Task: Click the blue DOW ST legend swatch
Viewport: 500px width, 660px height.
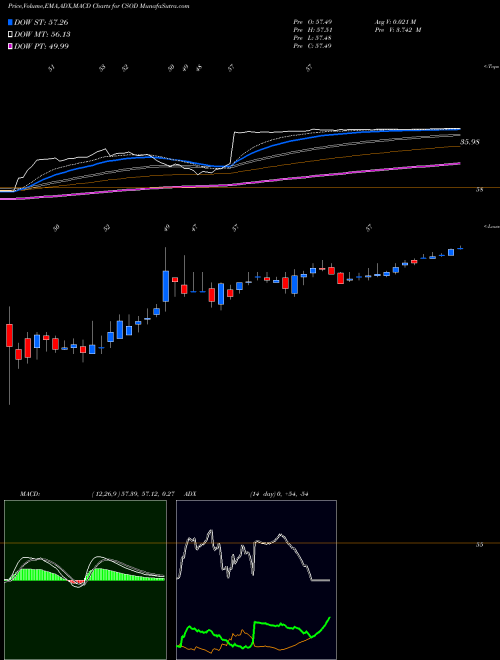Action: [x=10, y=22]
